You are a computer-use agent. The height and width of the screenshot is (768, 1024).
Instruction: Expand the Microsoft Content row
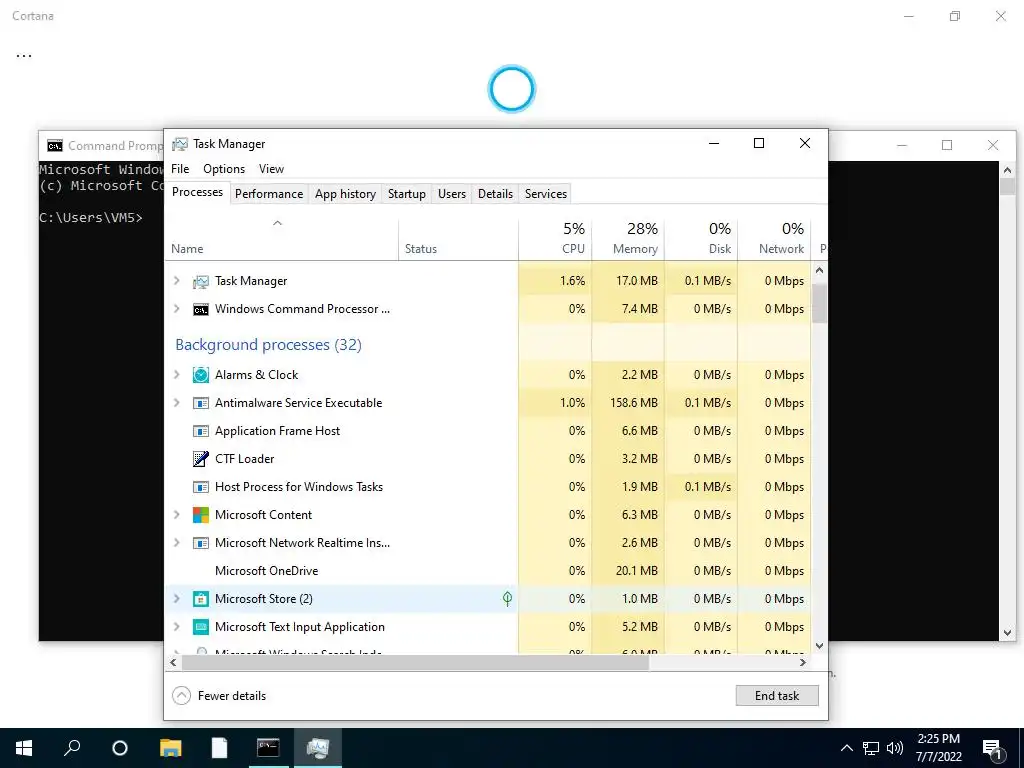(176, 515)
